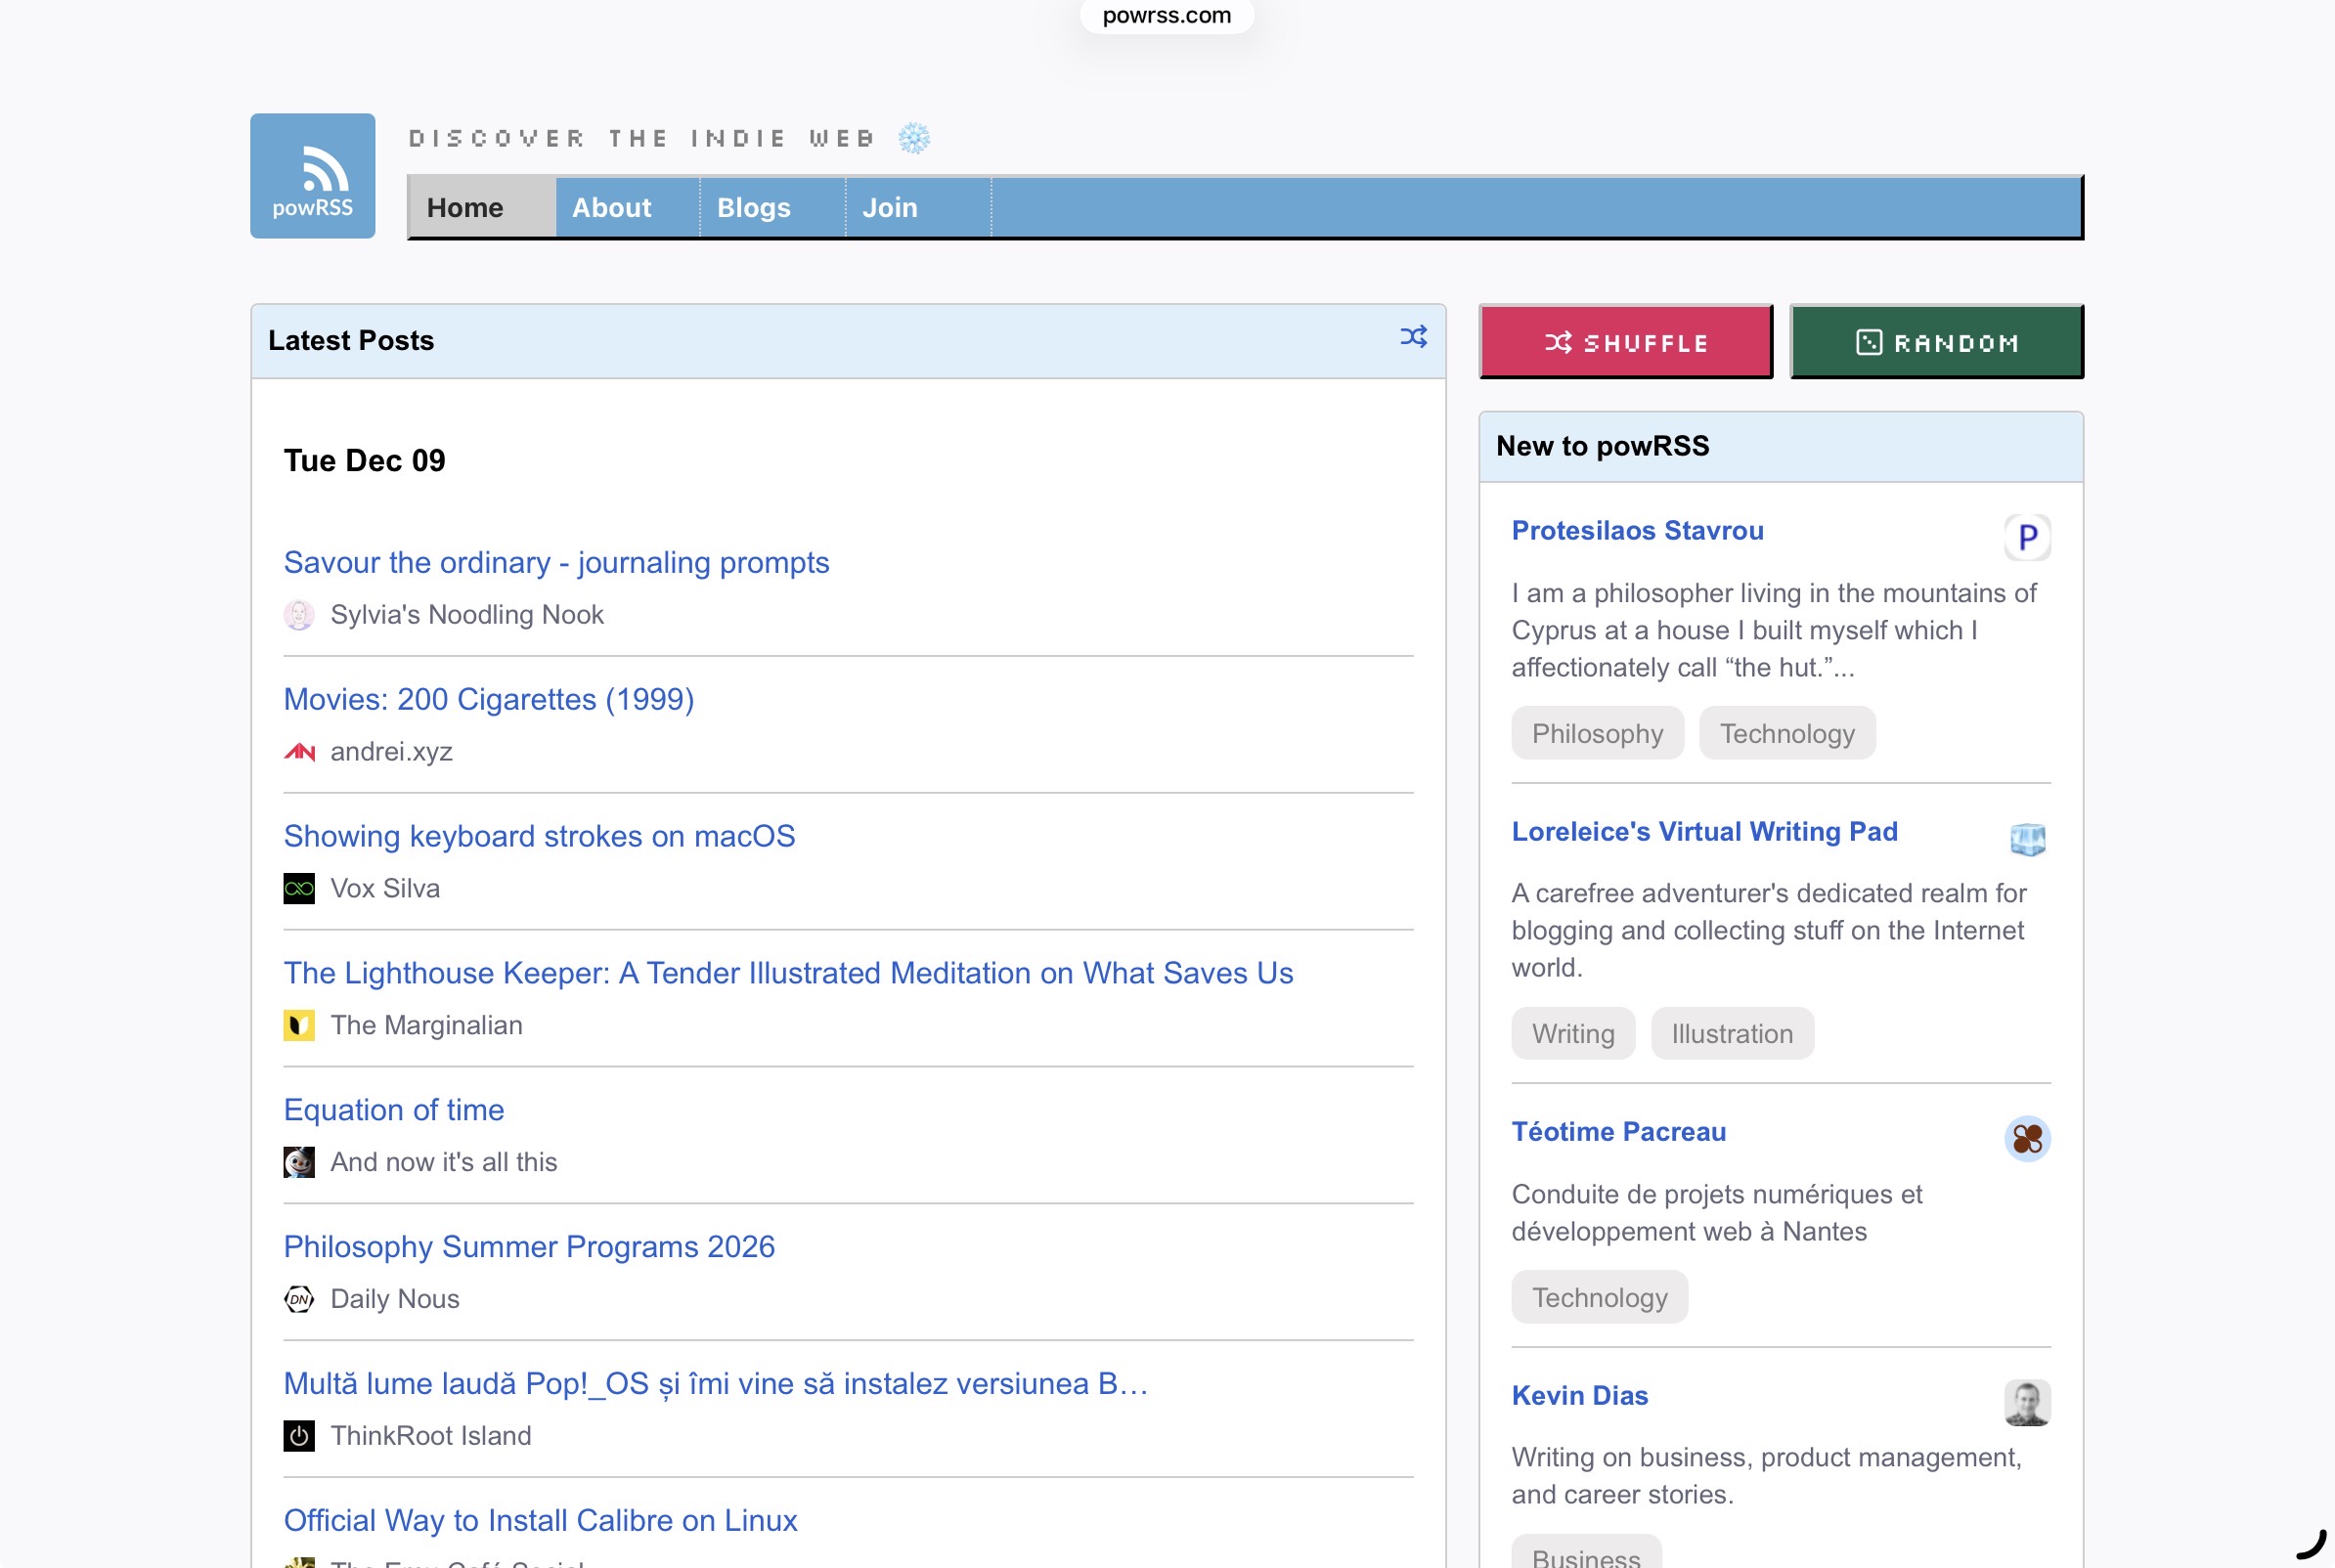Click the Vox Silva source name
Screen dimensions: 2335x1568
pyautogui.click(x=385, y=888)
